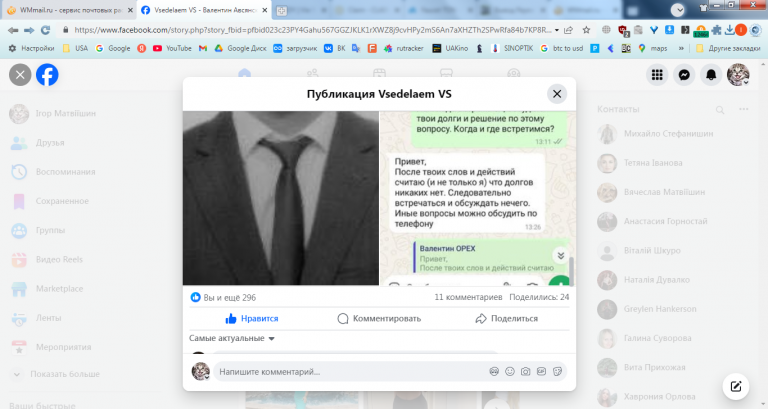Open the avatar sticker icon in comment box
The image size is (768, 409).
(494, 372)
